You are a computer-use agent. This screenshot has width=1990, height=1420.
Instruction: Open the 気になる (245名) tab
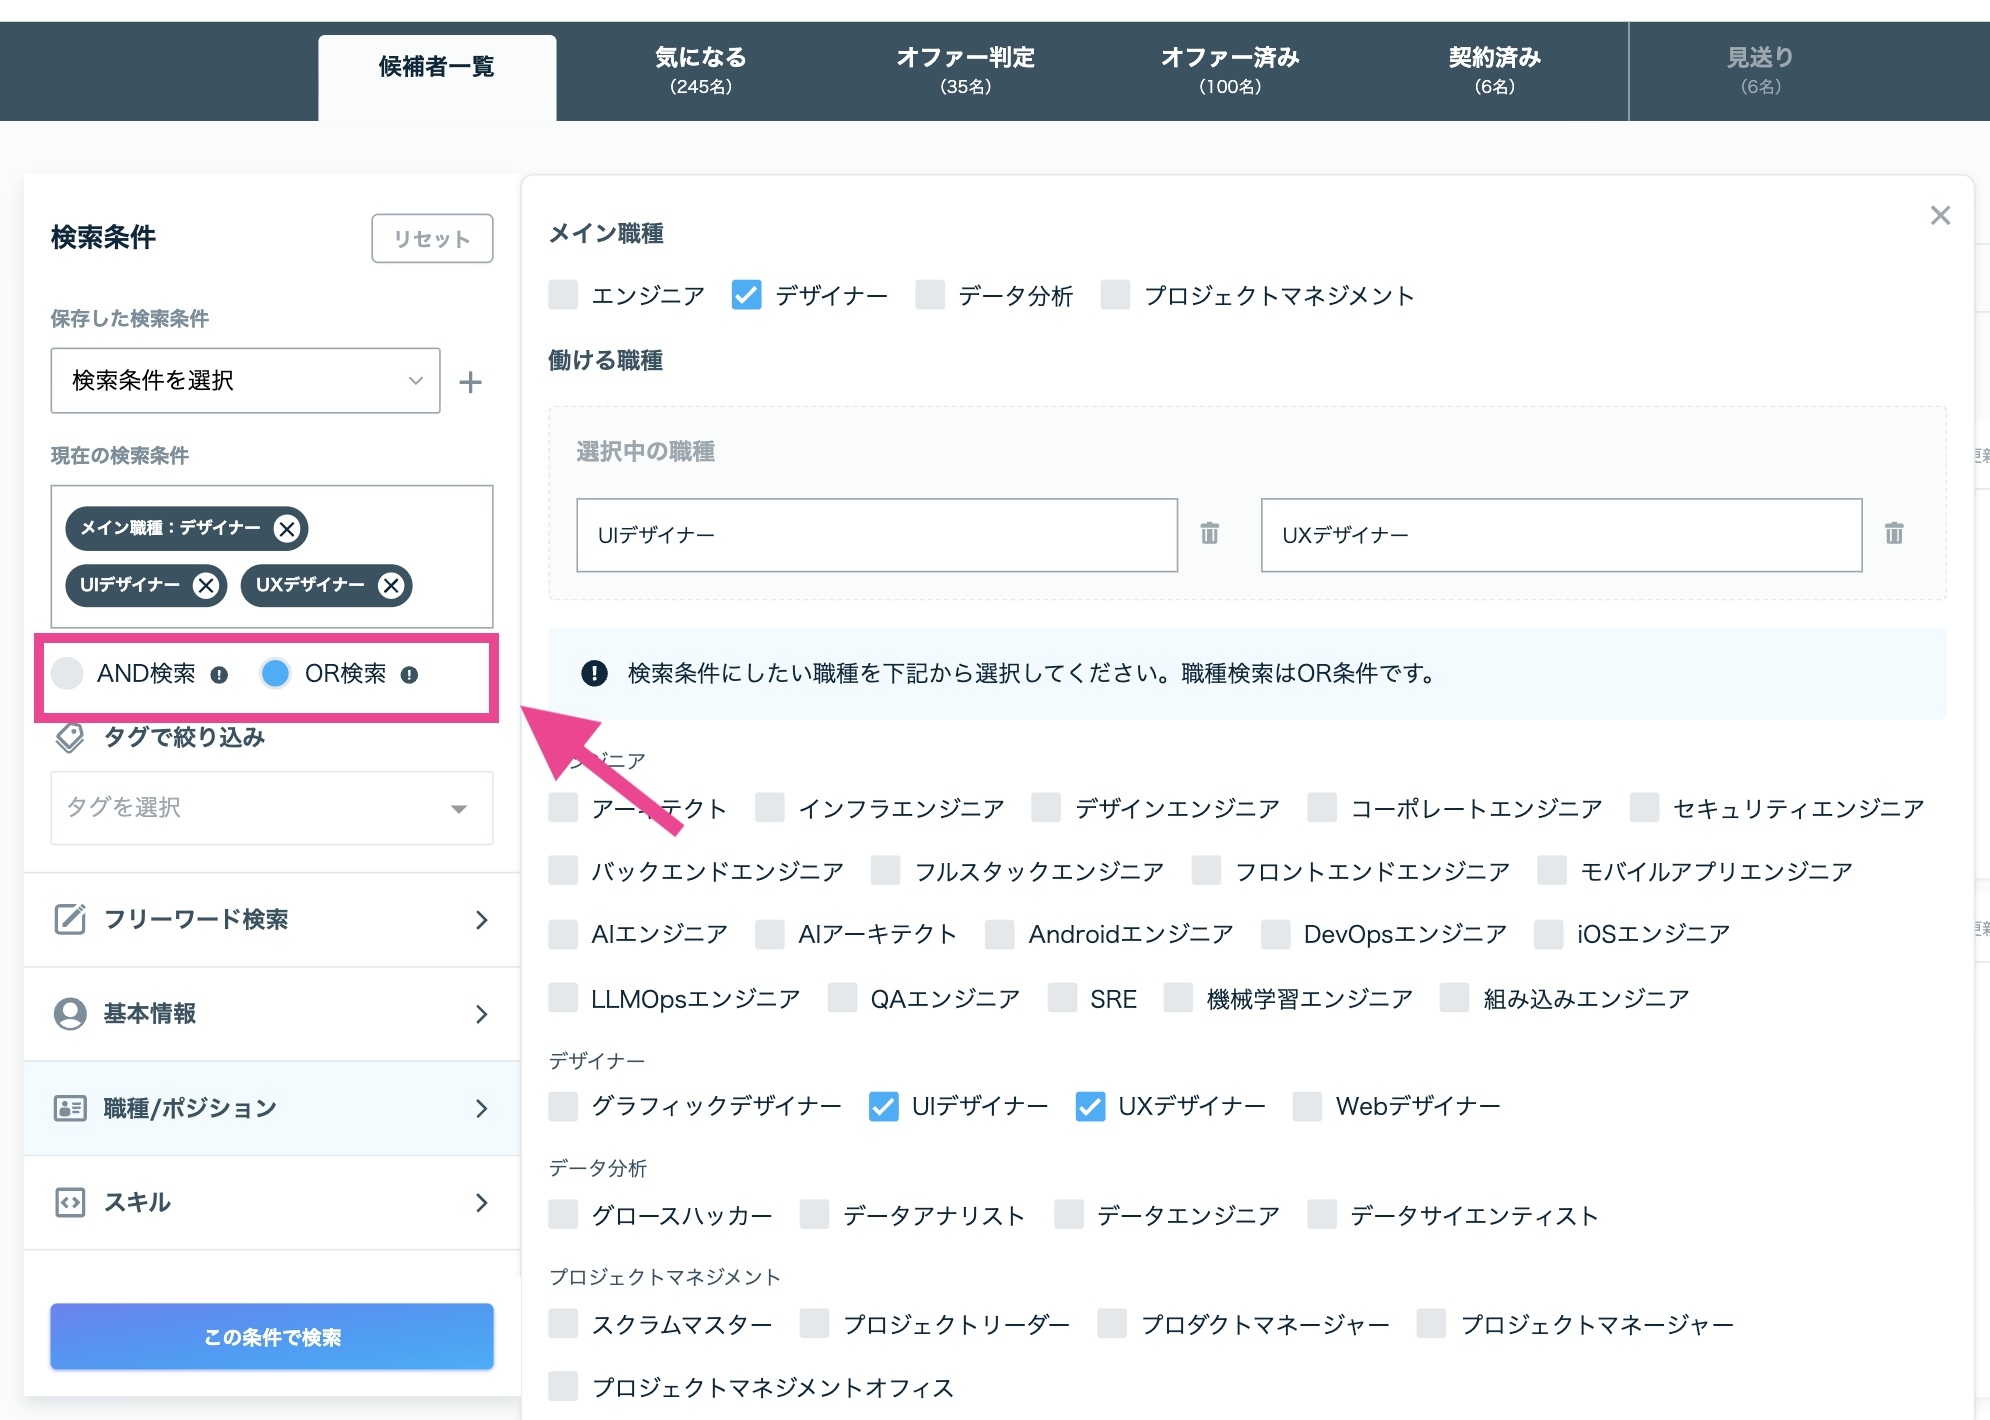pyautogui.click(x=701, y=71)
